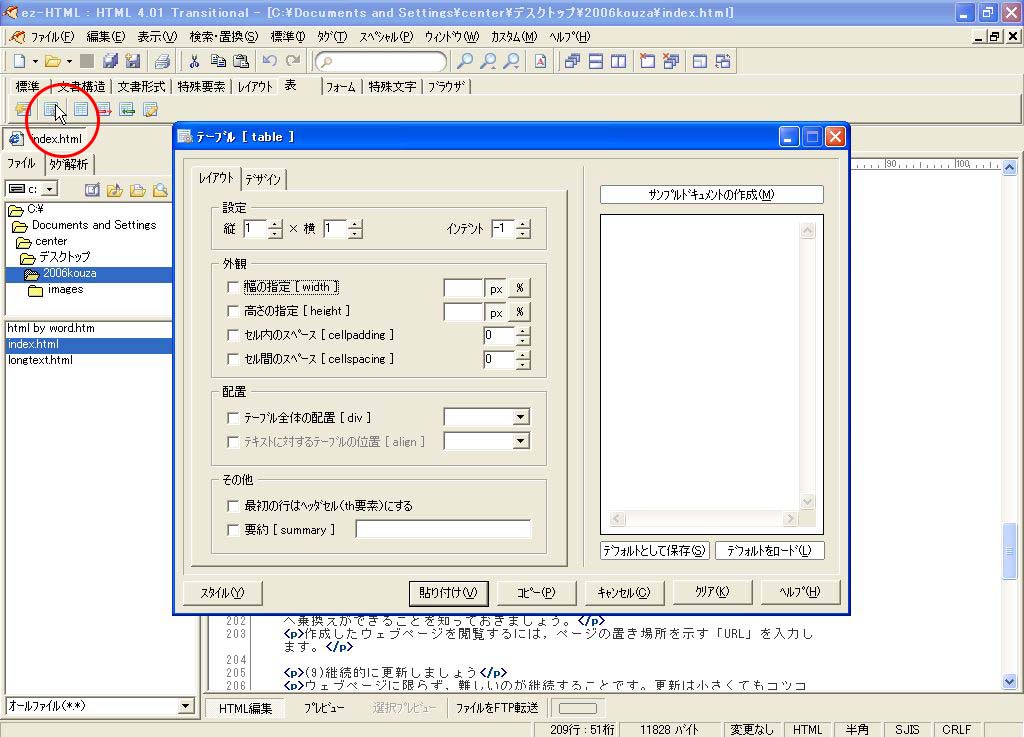This screenshot has width=1024, height=737.
Task: Click デフォルトとして保存(S) button
Action: pos(654,550)
